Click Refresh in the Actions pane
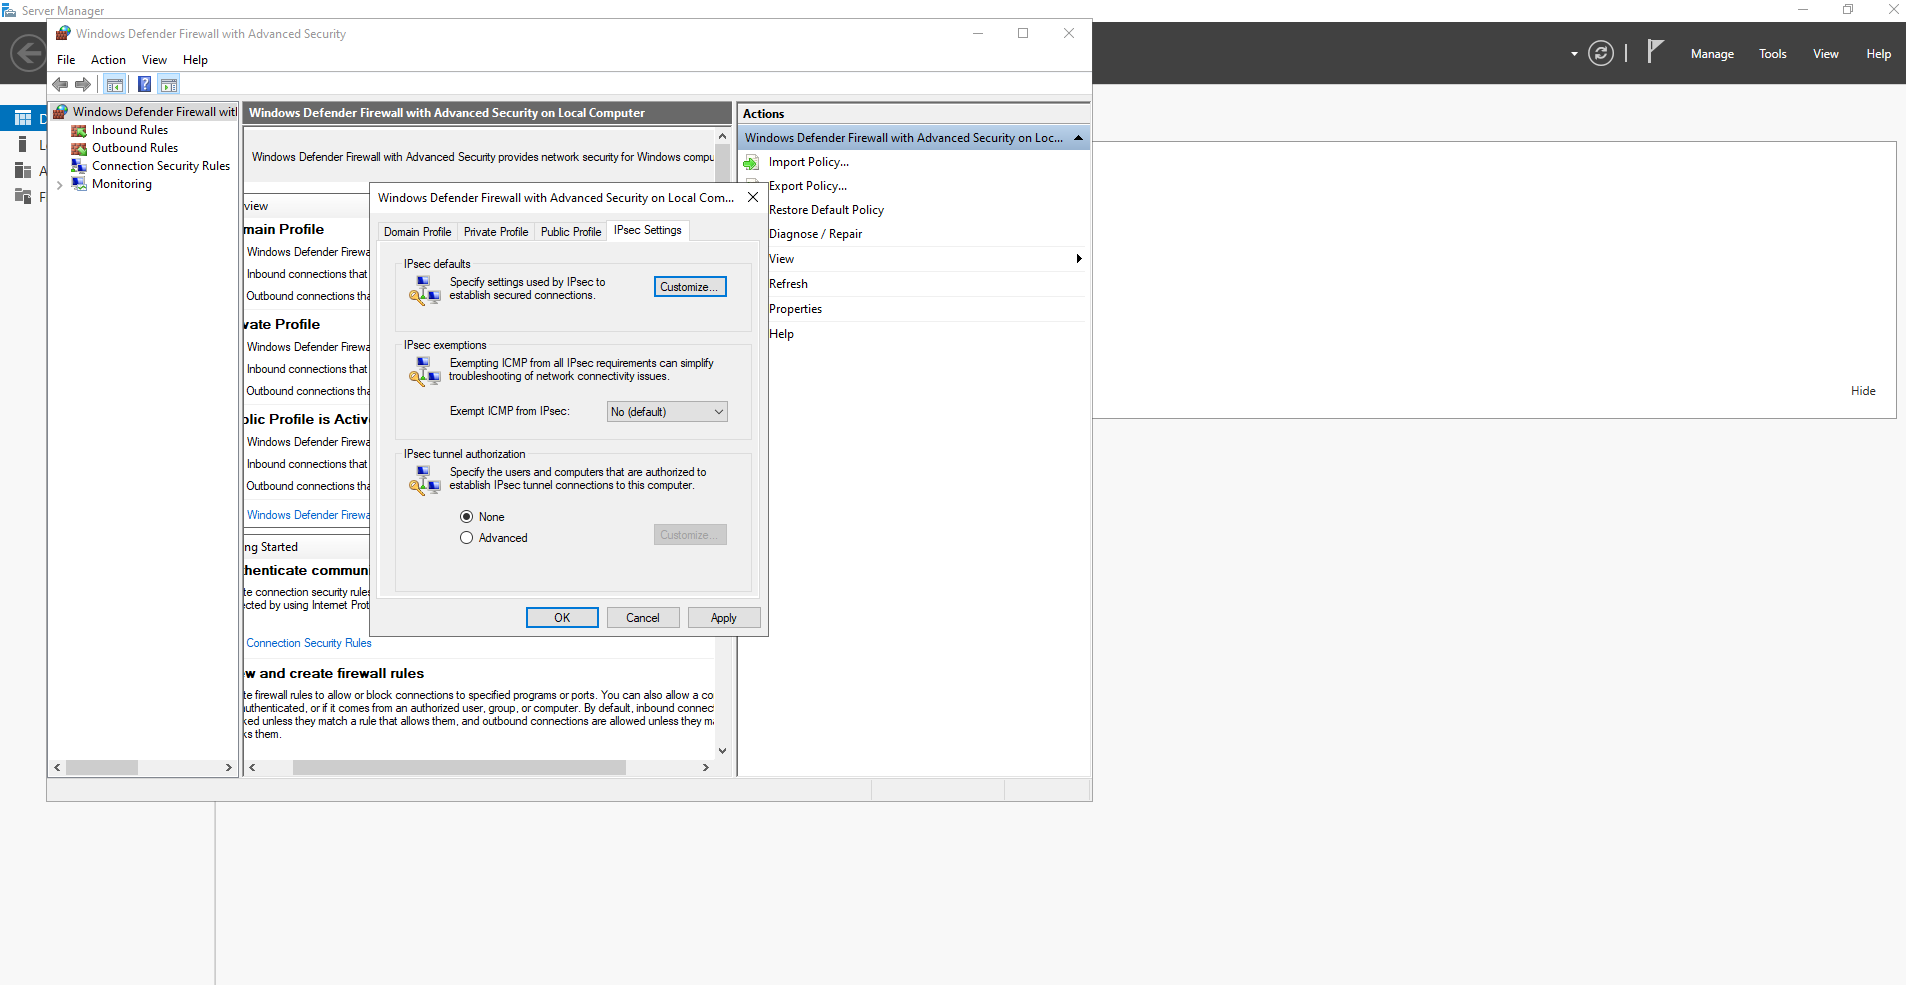The width and height of the screenshot is (1906, 985). pyautogui.click(x=788, y=284)
